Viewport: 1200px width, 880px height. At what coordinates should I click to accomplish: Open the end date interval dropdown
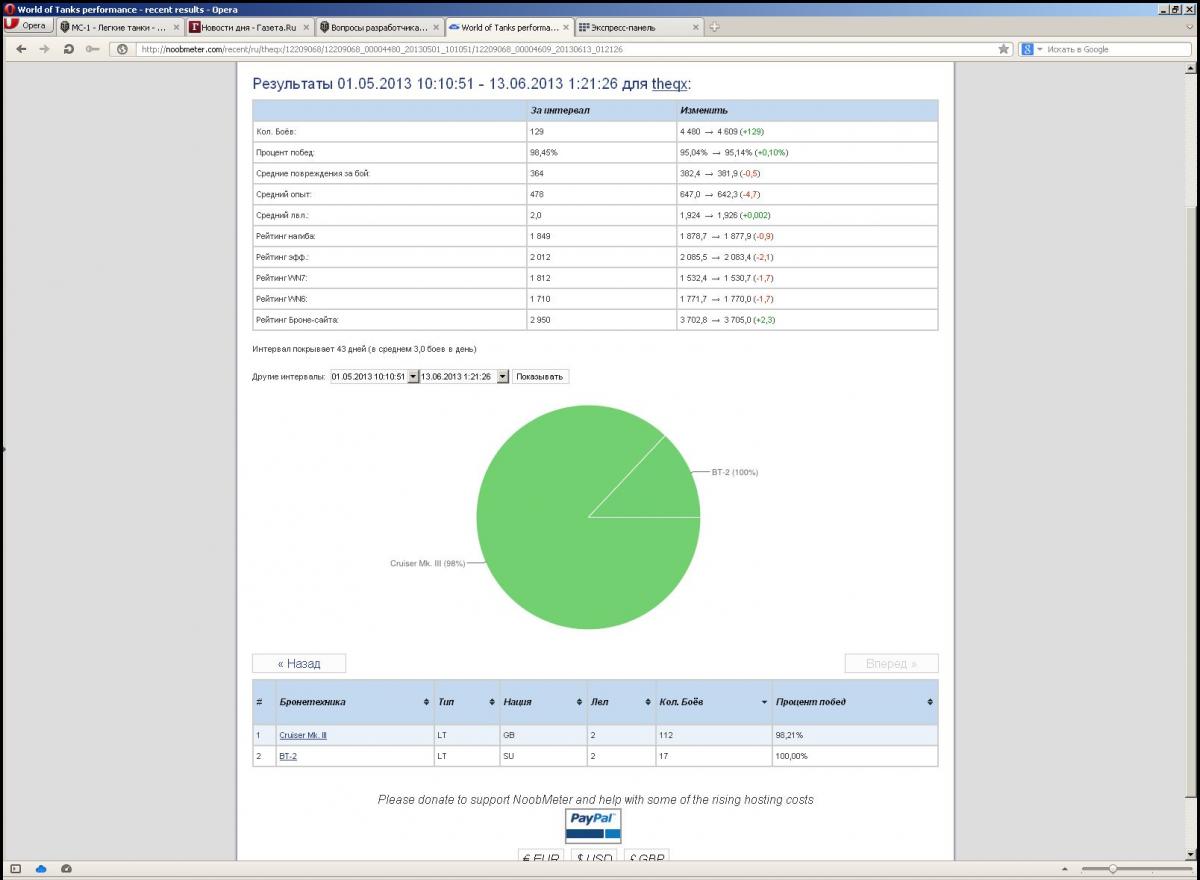pyautogui.click(x=502, y=377)
